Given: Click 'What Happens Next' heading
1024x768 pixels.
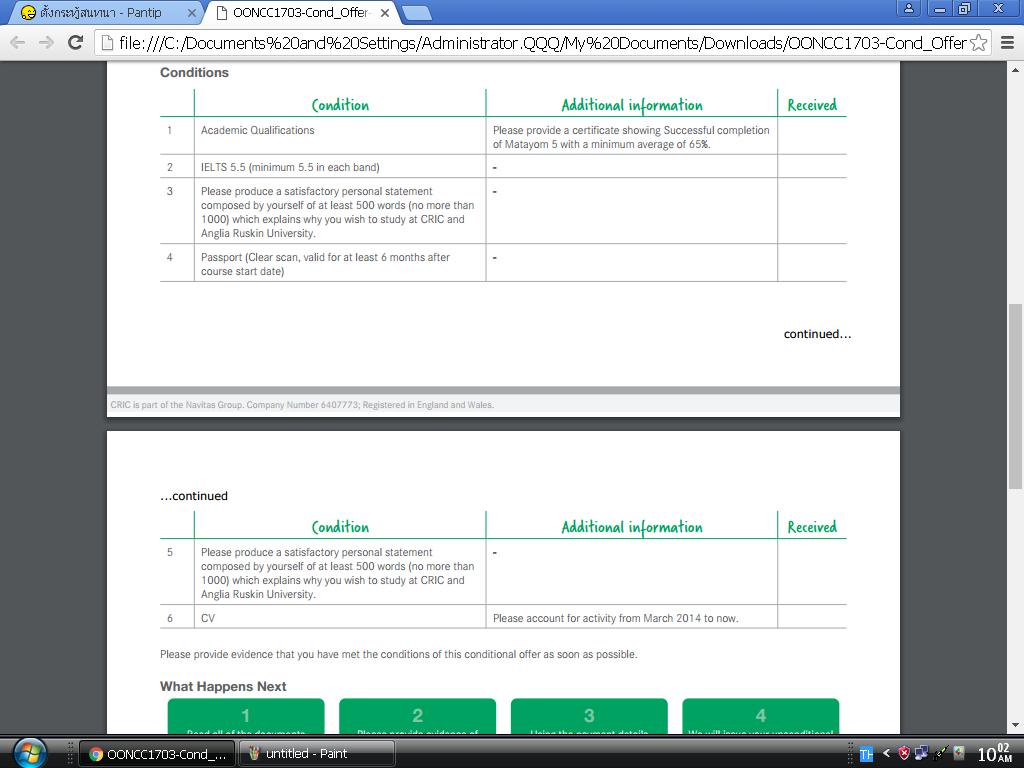Looking at the screenshot, I should [223, 686].
